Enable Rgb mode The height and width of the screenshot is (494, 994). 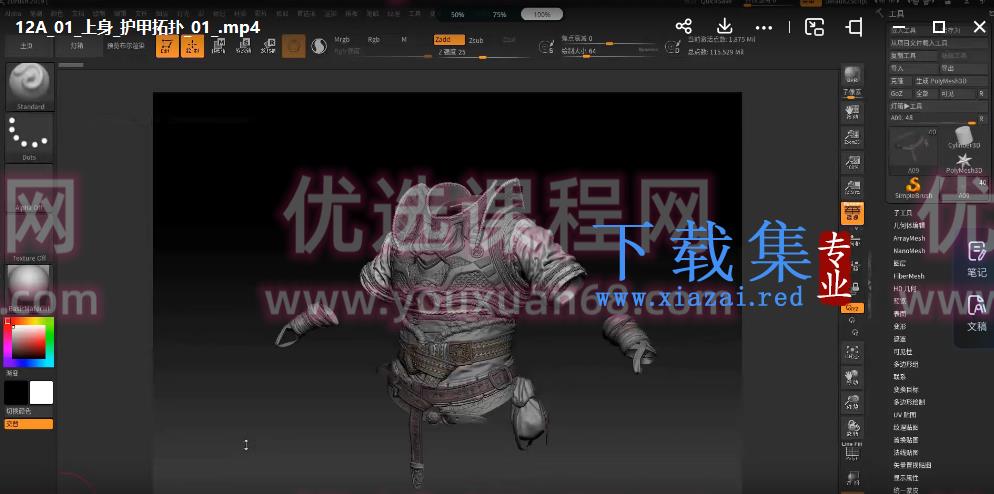374,39
